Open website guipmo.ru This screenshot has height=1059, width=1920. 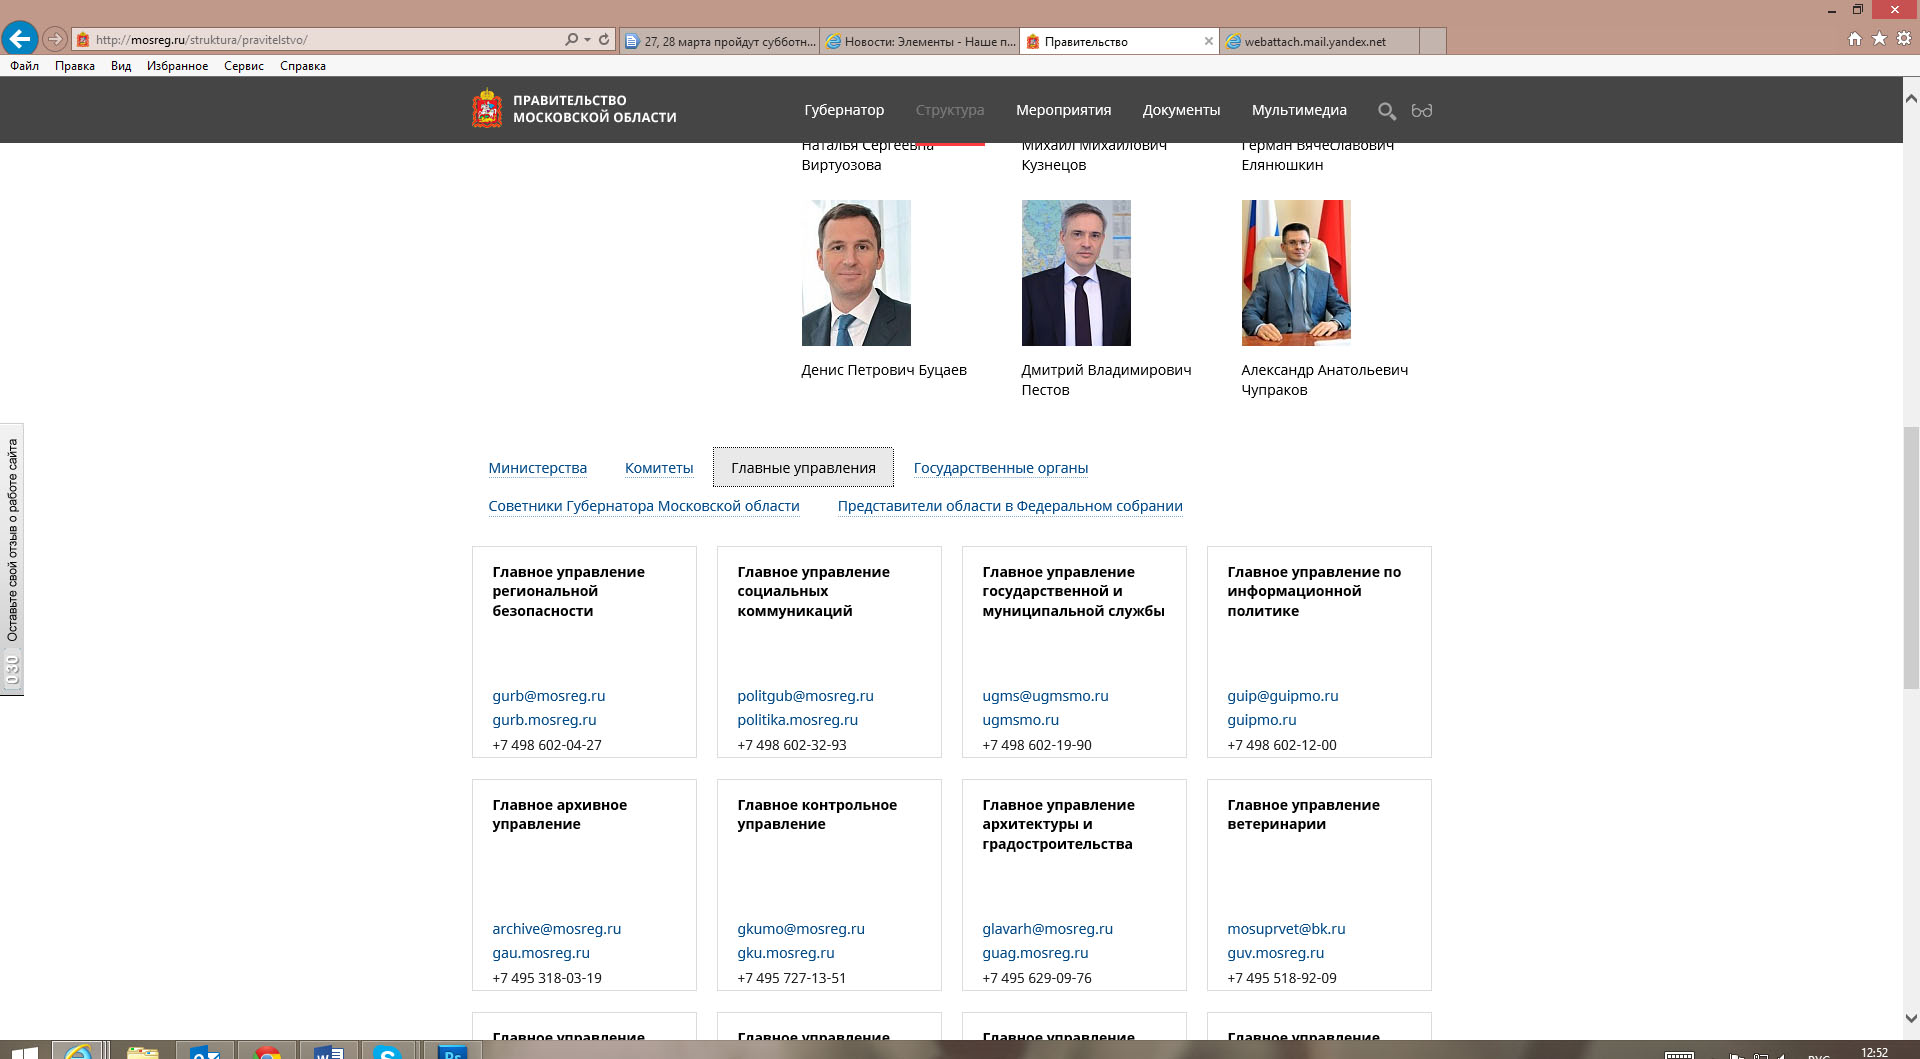[x=1261, y=720]
